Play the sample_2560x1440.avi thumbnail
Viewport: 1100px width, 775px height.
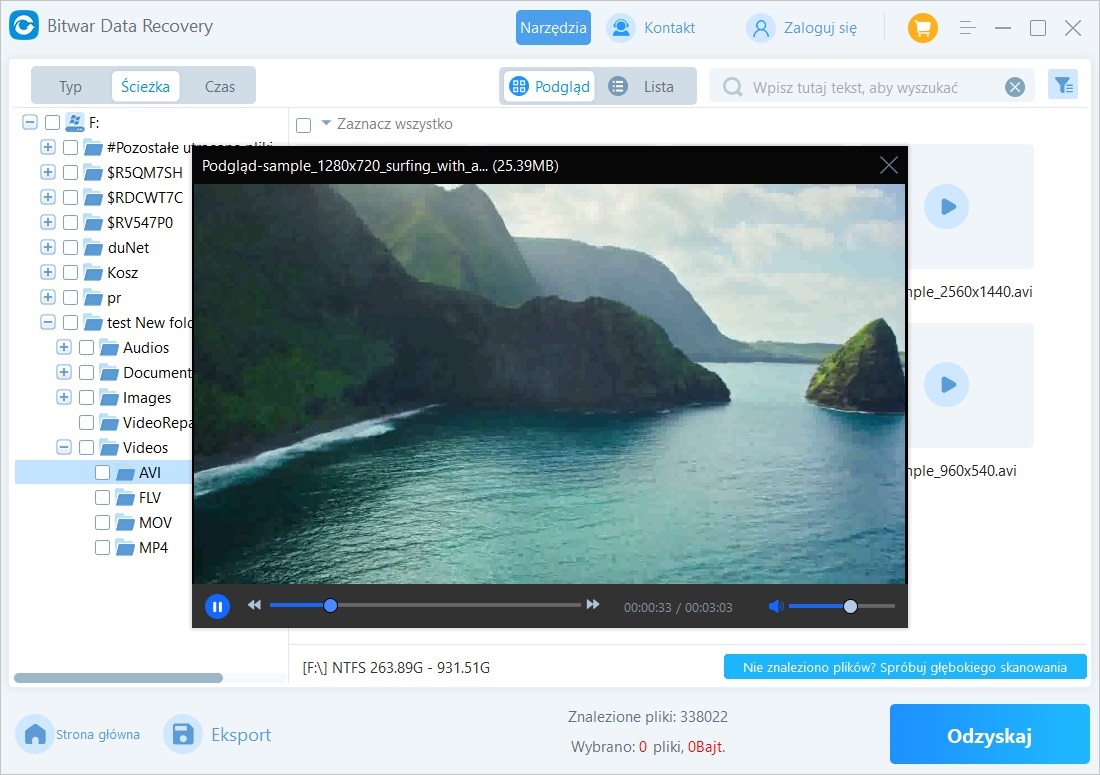point(946,207)
